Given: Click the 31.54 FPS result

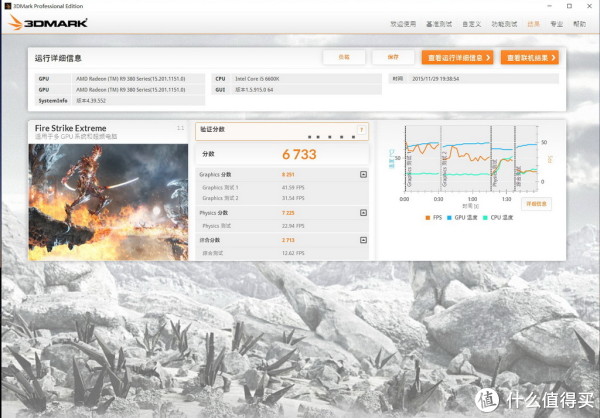Looking at the screenshot, I should 293,198.
